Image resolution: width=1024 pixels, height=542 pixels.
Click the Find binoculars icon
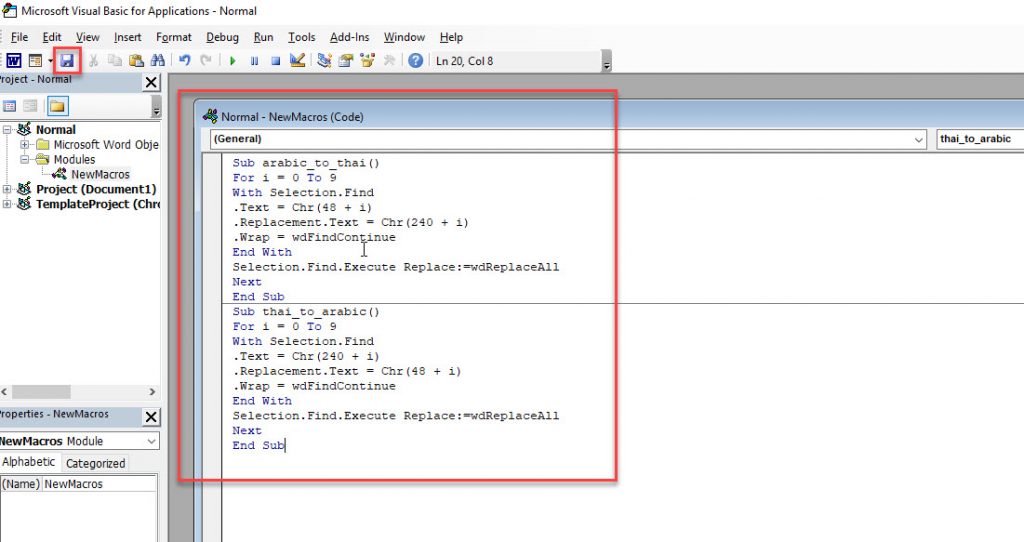pos(157,61)
